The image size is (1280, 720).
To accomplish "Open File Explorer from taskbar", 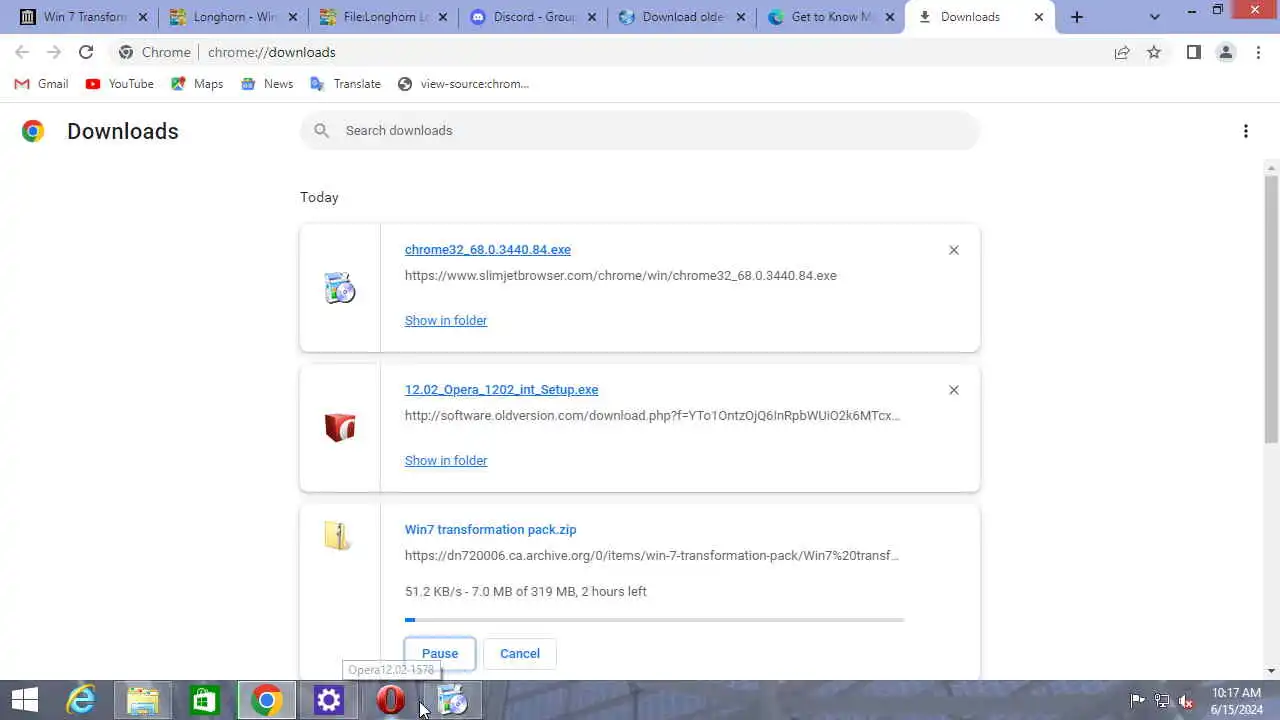I will (142, 700).
